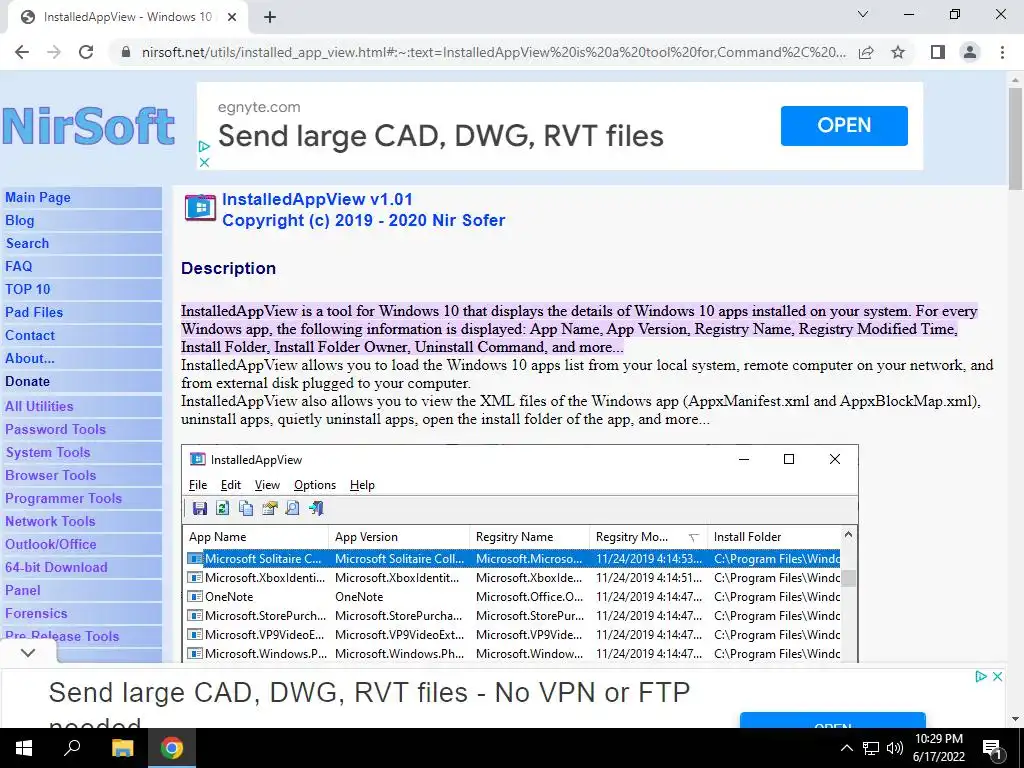Open File Explorer from taskbar
The image size is (1024, 768).
tap(122, 748)
